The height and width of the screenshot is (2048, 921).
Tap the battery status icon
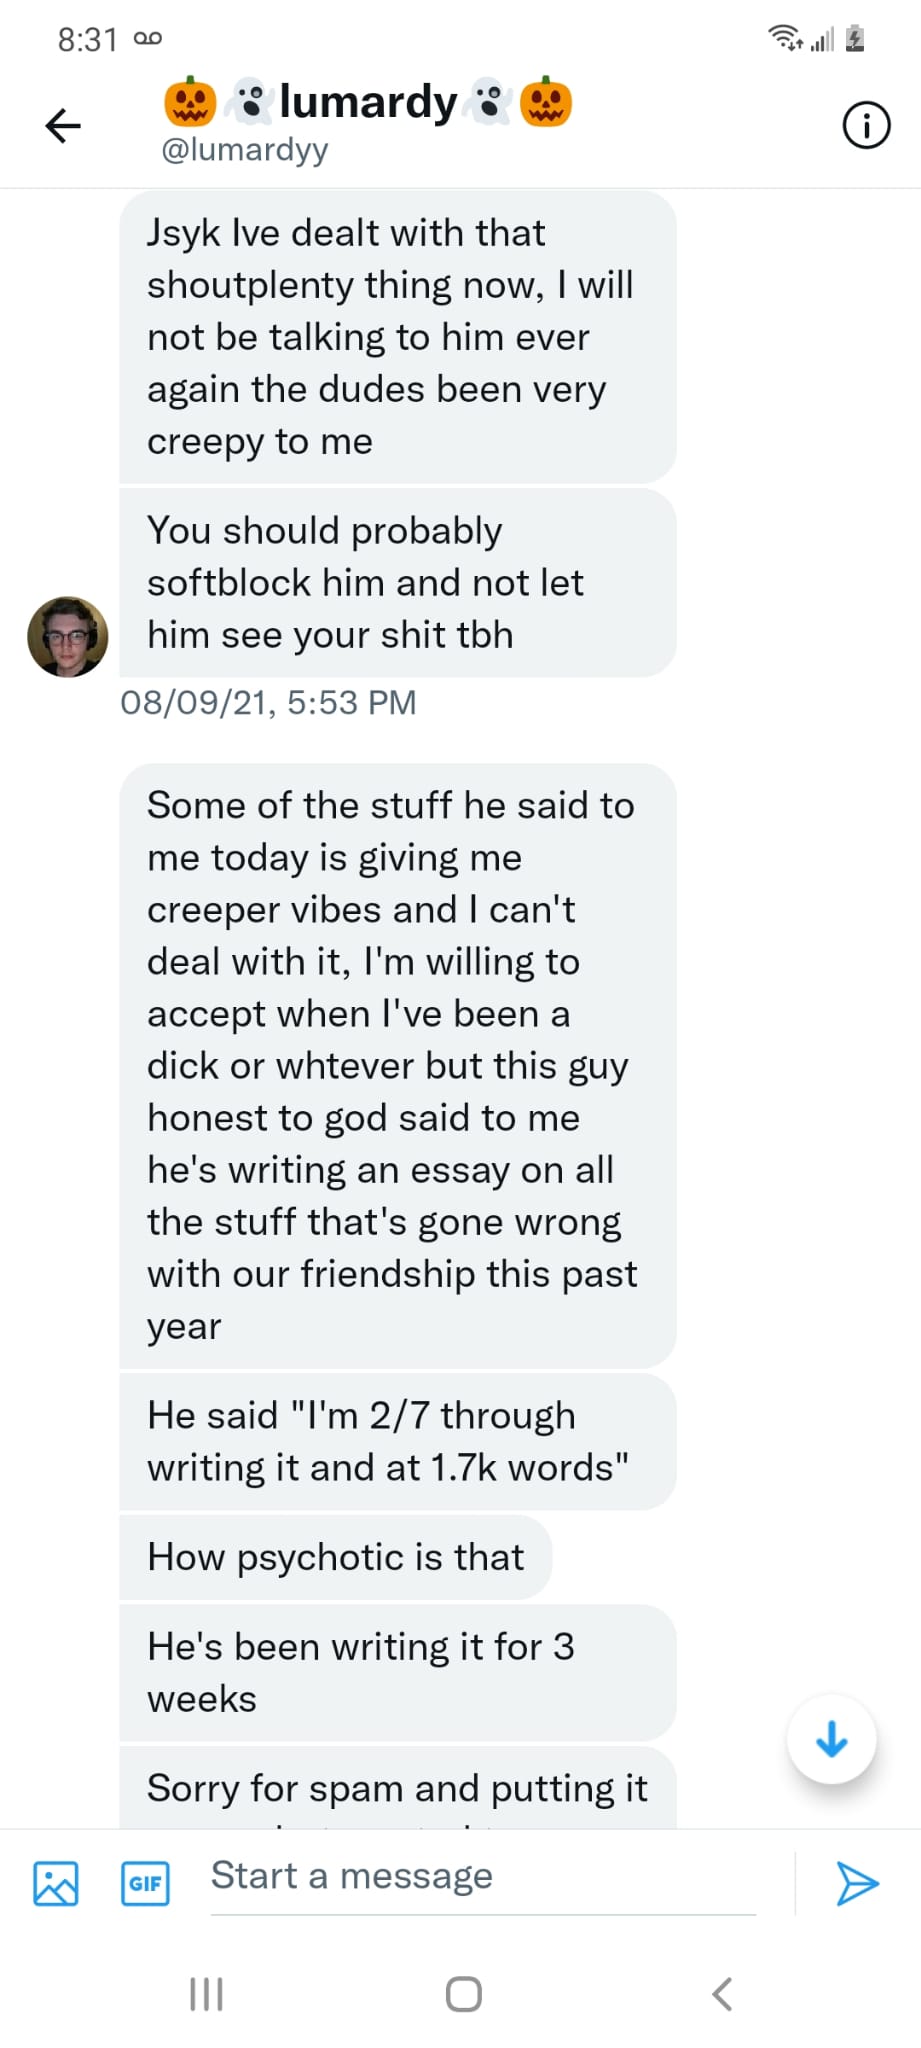click(855, 39)
